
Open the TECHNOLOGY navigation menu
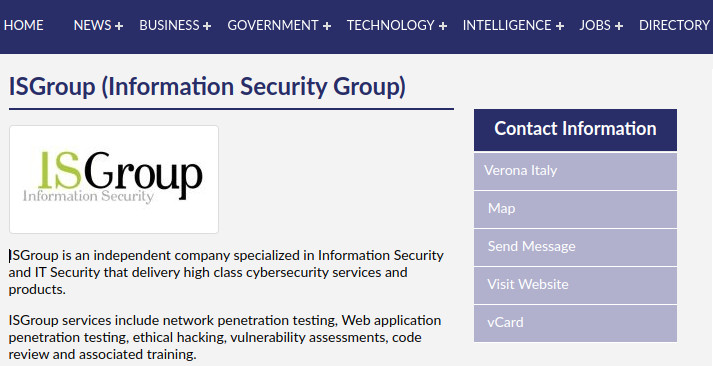(391, 25)
